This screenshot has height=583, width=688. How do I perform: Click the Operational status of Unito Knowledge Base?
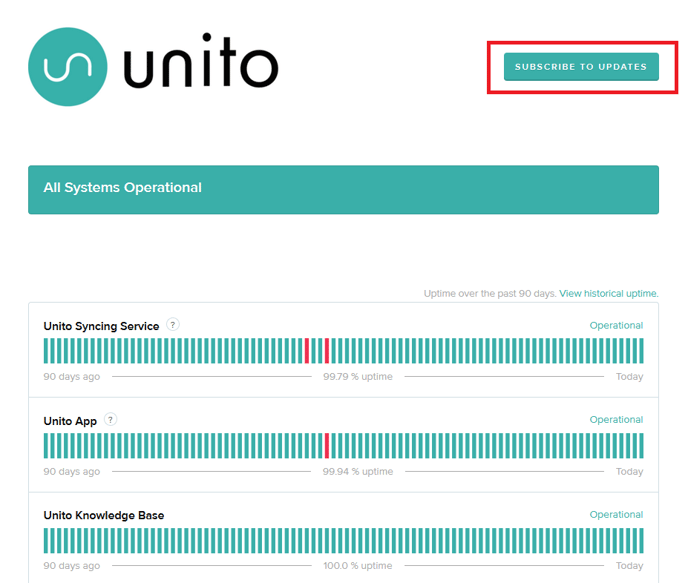click(616, 515)
